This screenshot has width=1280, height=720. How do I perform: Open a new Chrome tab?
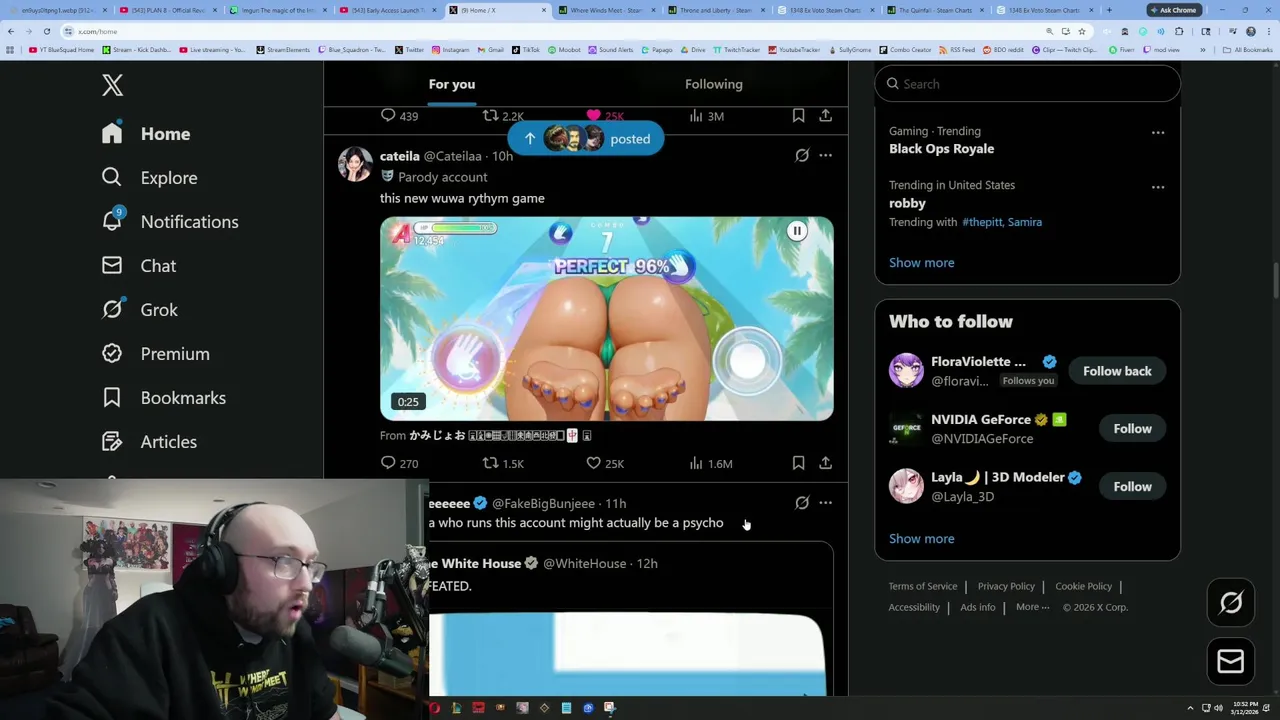pos(1108,10)
